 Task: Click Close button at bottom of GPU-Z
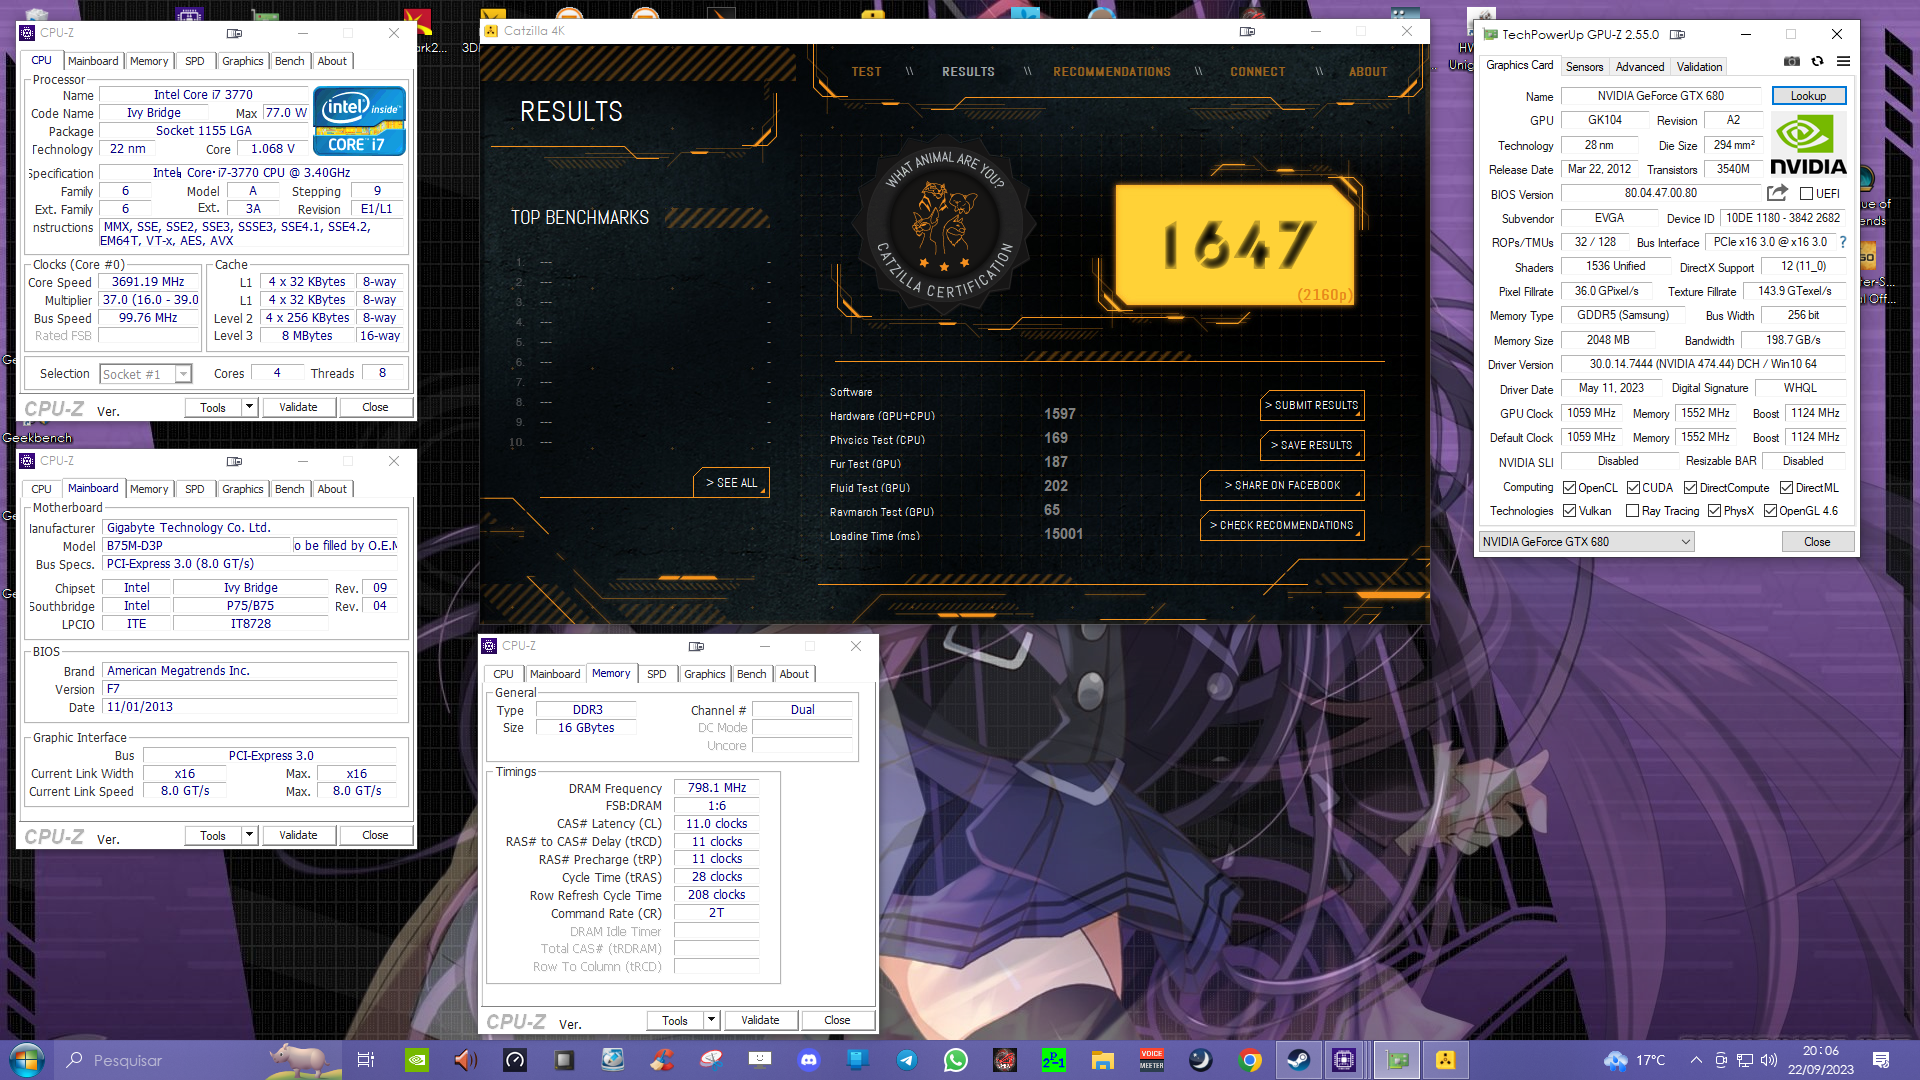[1817, 542]
